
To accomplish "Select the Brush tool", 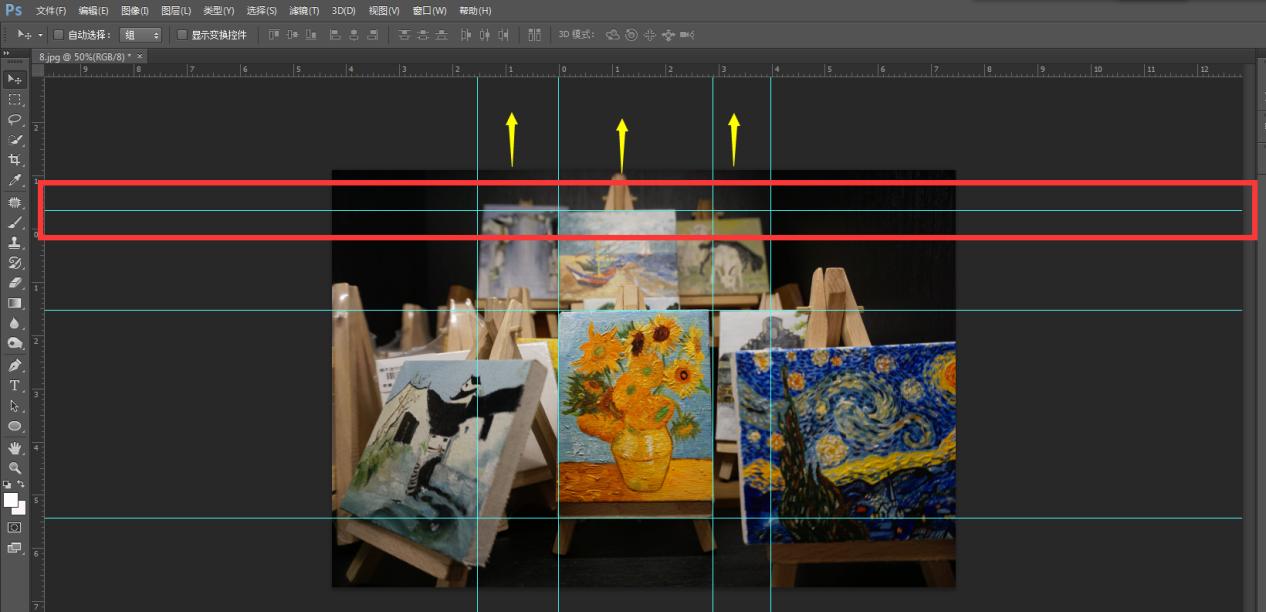I will [x=15, y=222].
